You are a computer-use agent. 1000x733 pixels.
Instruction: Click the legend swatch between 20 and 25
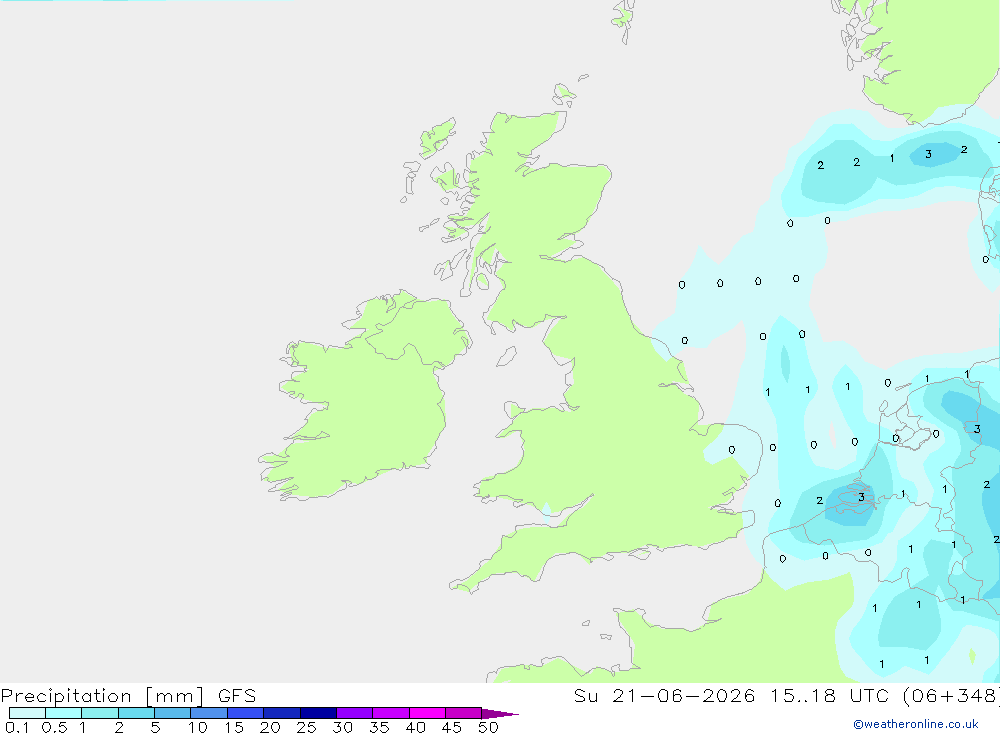(x=281, y=713)
